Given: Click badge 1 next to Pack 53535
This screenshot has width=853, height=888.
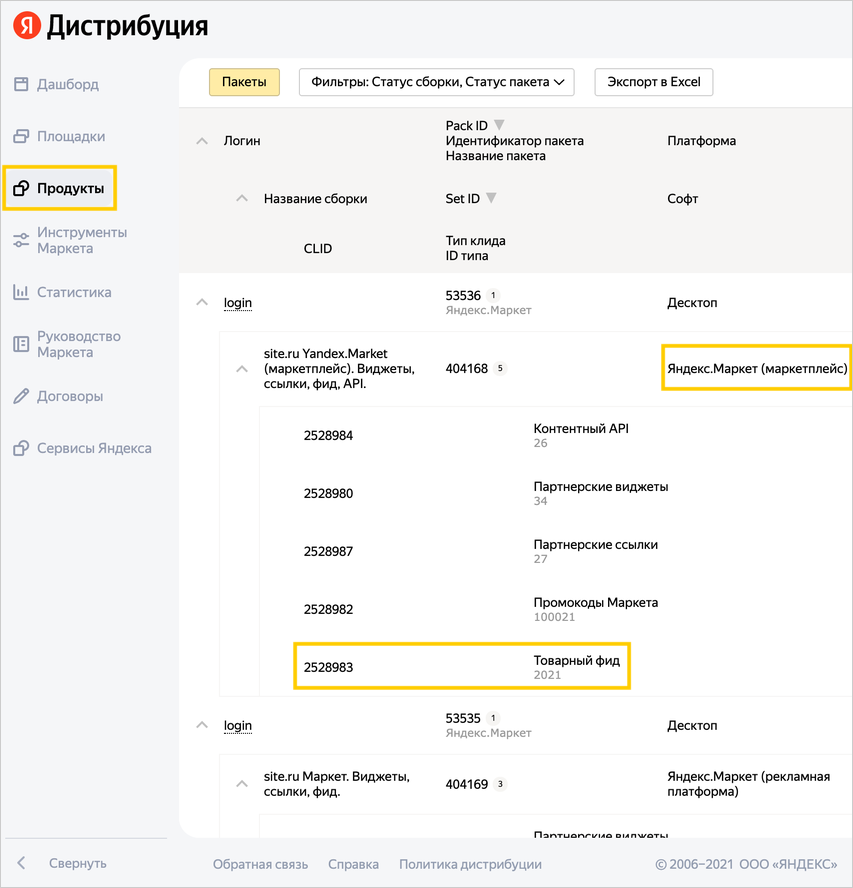Looking at the screenshot, I should point(493,718).
